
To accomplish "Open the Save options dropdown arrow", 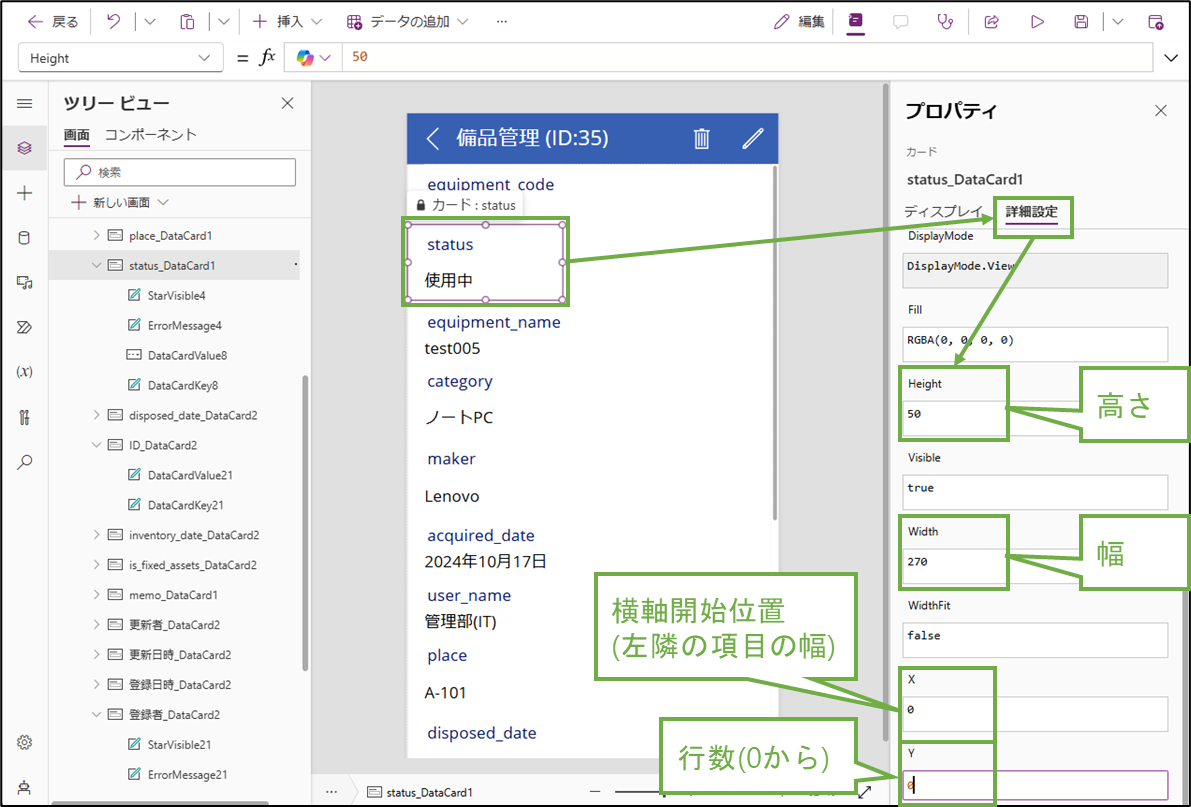I will point(1117,22).
